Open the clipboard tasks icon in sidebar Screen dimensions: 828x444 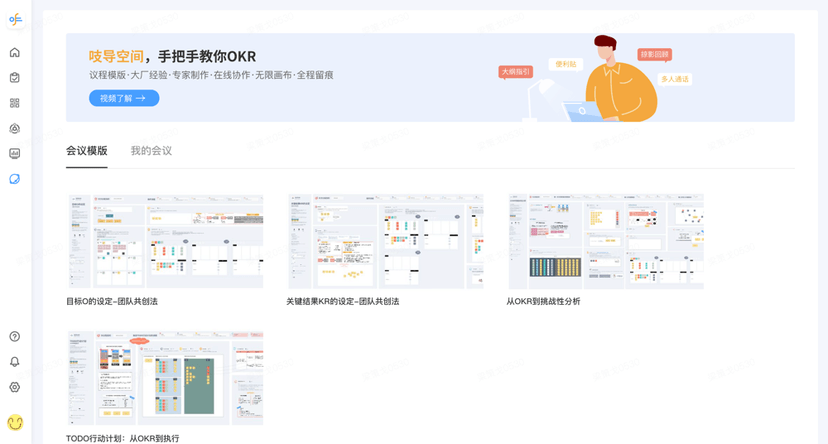click(15, 78)
